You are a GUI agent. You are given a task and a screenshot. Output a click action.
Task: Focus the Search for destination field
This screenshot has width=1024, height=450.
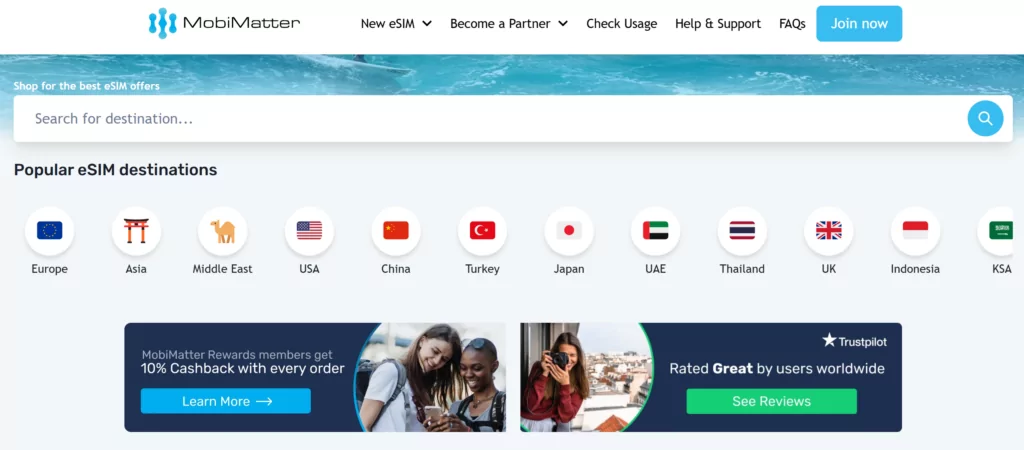[x=490, y=119]
